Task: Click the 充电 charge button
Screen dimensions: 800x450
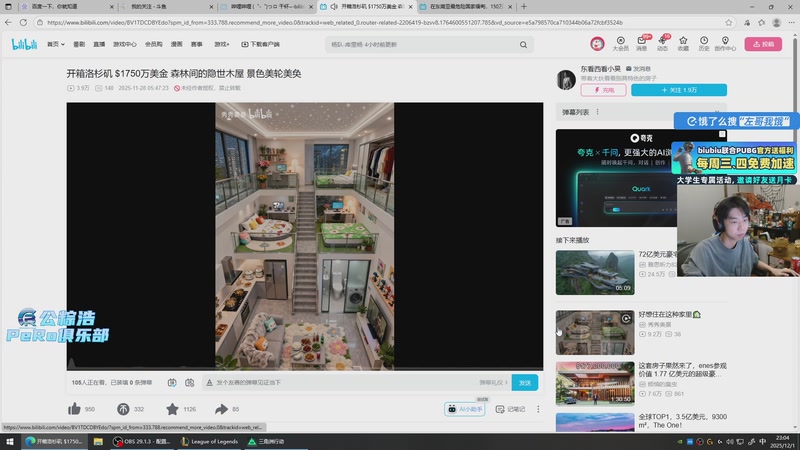Action: tap(603, 90)
